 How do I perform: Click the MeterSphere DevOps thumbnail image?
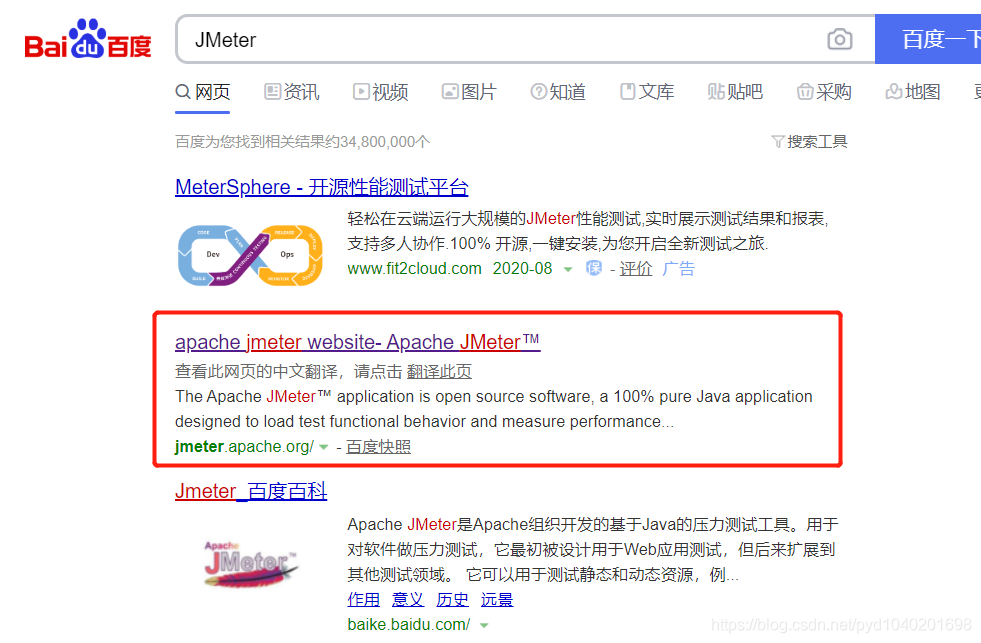point(250,255)
